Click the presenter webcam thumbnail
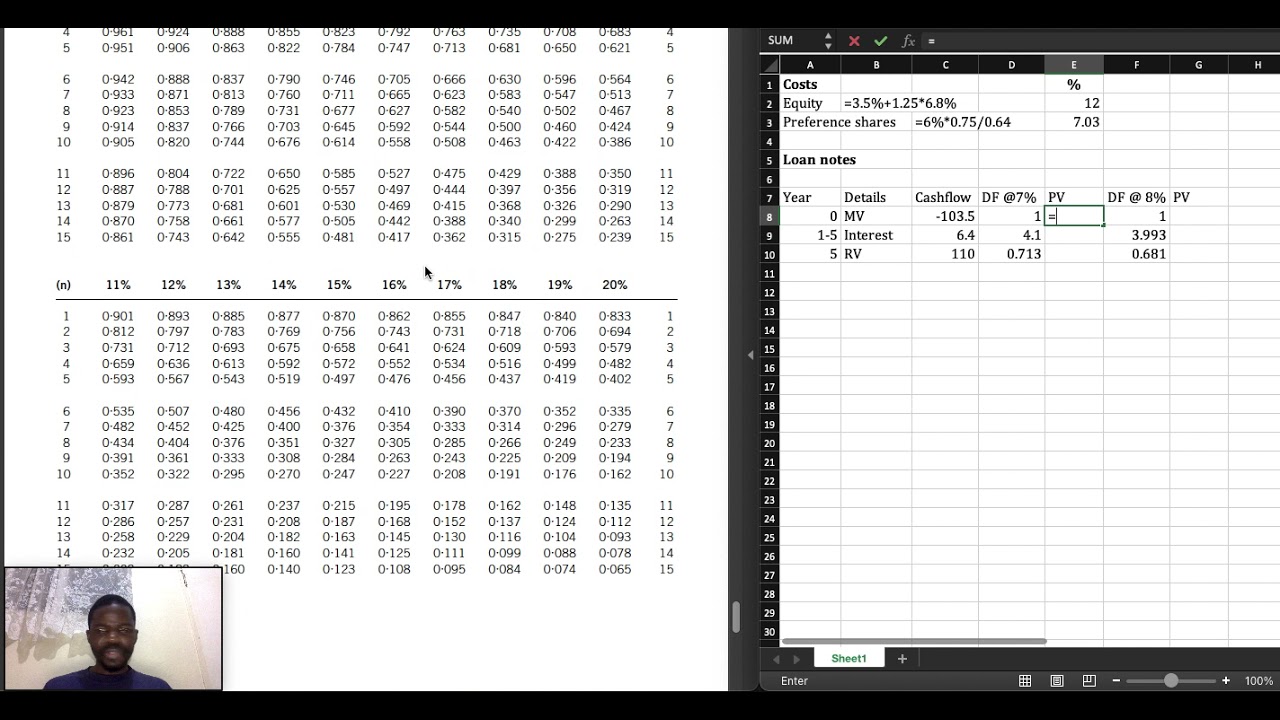This screenshot has width=1280, height=720. [113, 629]
